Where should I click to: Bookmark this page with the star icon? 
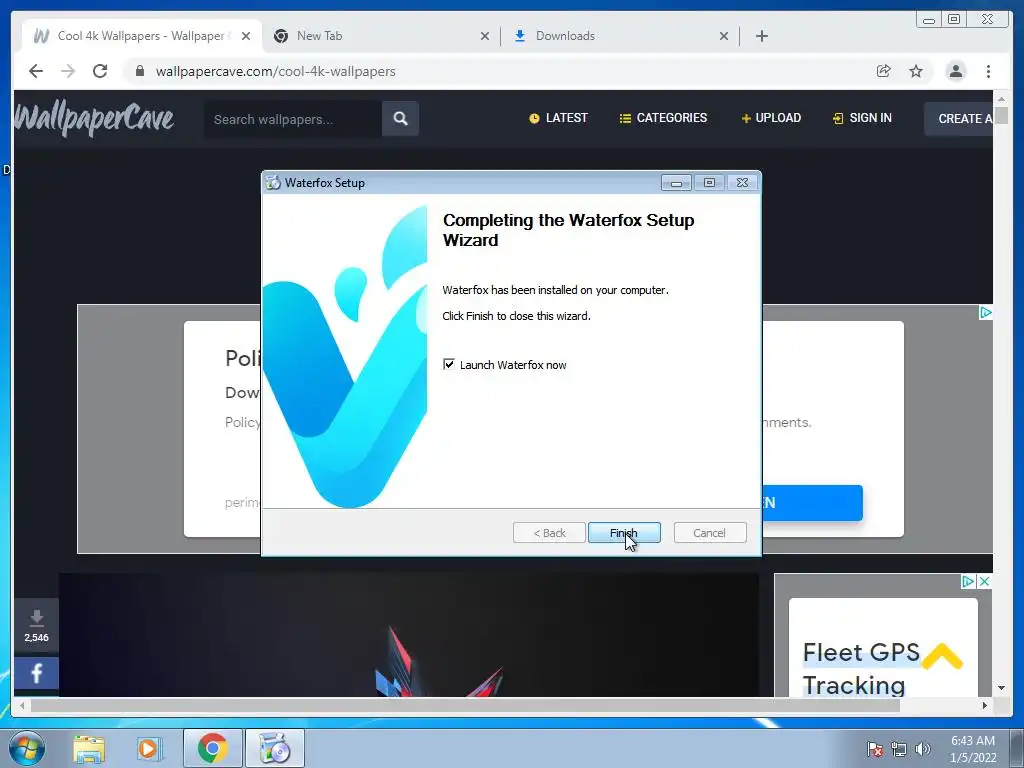pos(916,71)
